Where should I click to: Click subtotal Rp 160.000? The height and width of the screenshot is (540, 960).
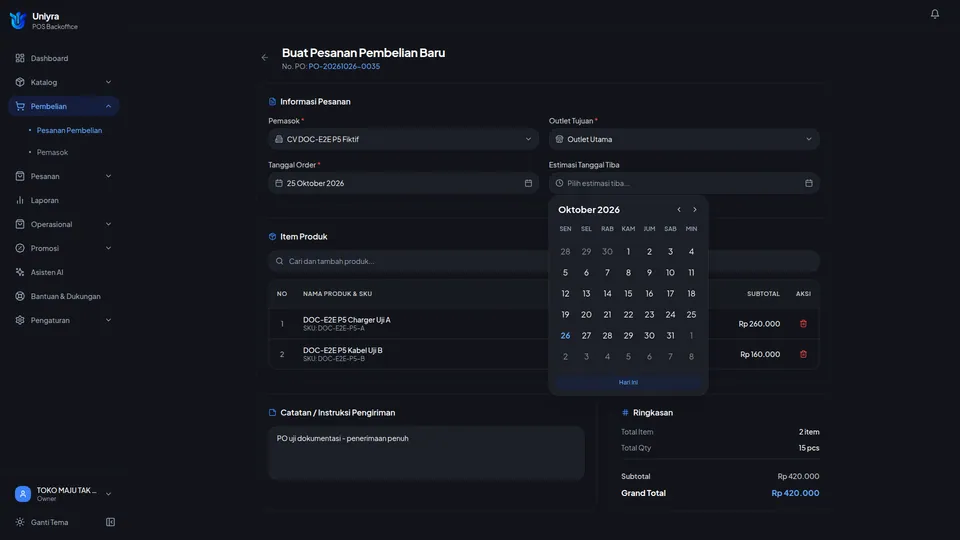pyautogui.click(x=760, y=354)
